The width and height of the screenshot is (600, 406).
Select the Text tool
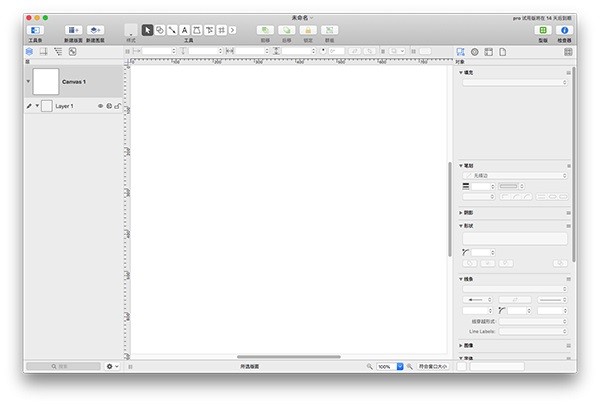[184, 30]
